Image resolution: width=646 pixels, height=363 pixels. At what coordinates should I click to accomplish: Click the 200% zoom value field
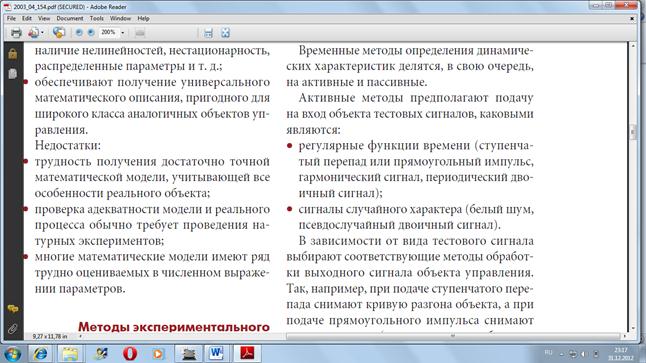click(109, 33)
